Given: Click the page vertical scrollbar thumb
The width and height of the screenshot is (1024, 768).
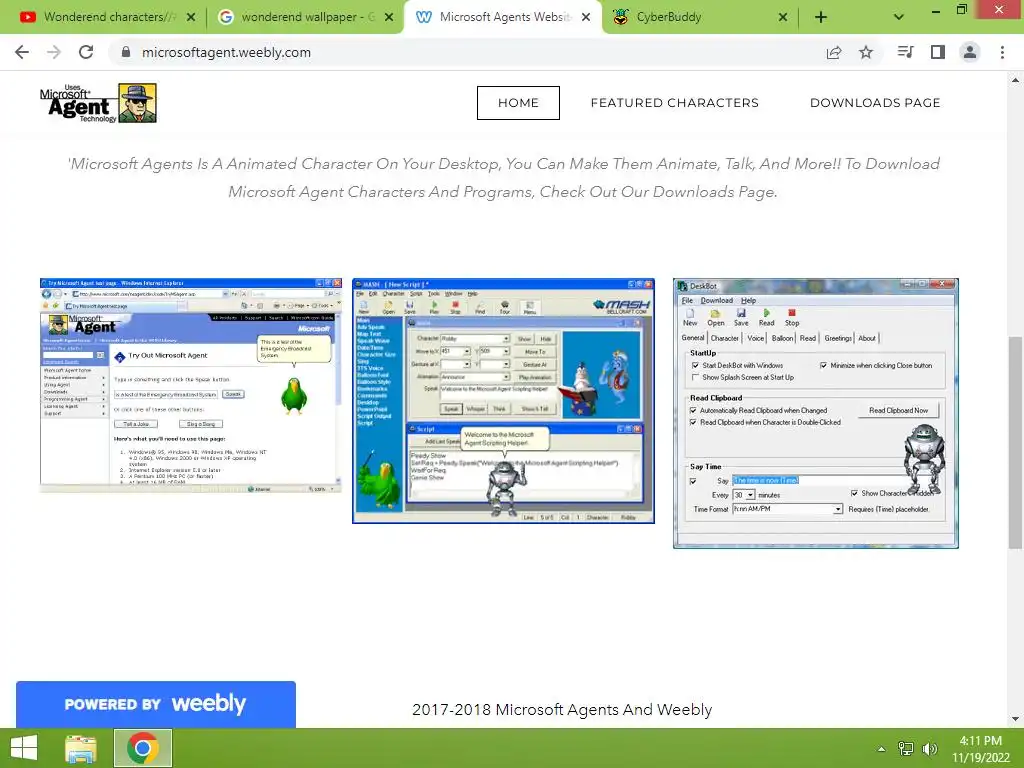Looking at the screenshot, I should (x=1015, y=442).
